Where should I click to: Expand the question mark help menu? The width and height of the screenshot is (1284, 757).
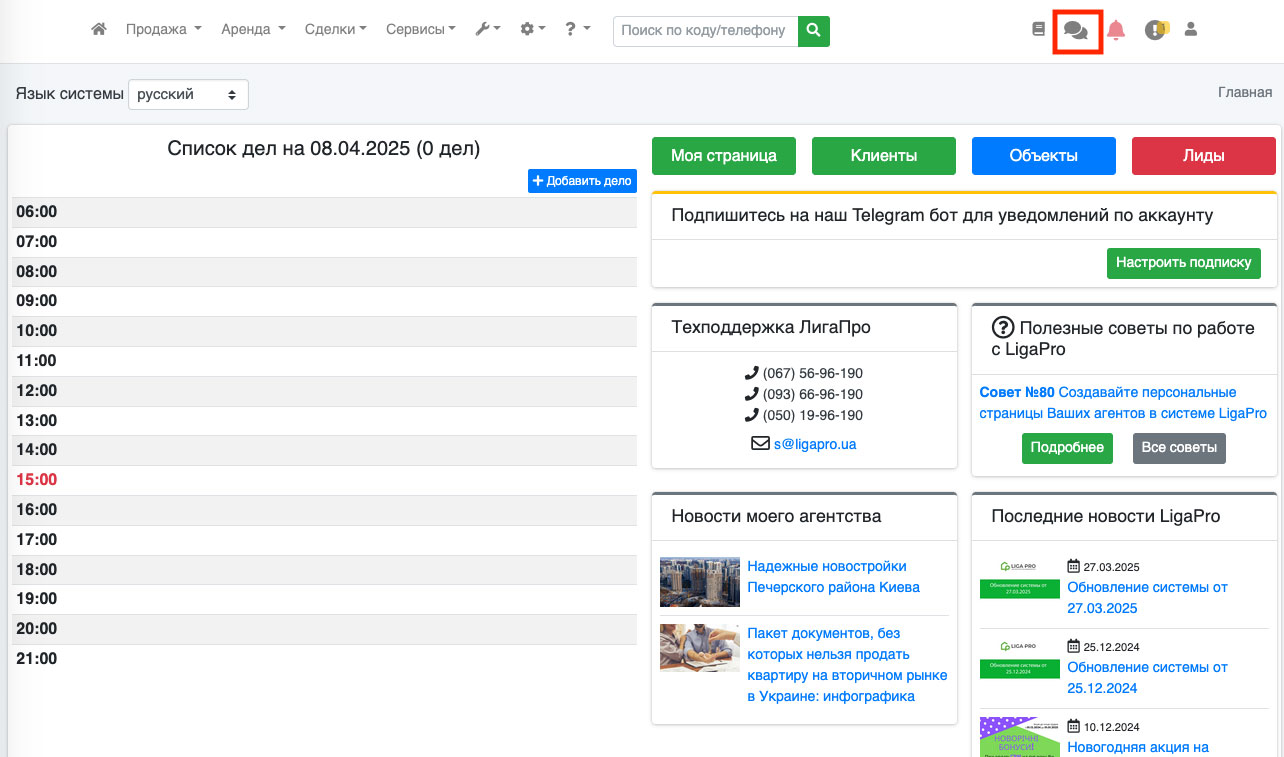[577, 30]
